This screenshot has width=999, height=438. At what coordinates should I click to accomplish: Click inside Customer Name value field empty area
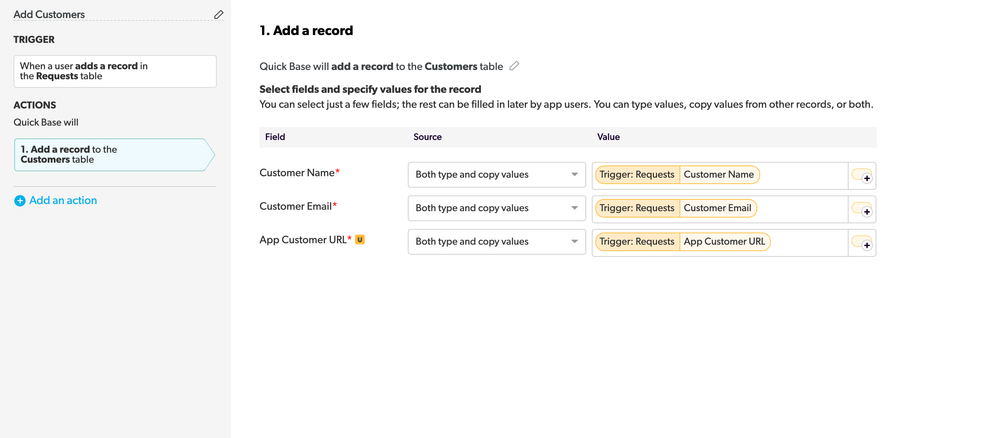(803, 175)
